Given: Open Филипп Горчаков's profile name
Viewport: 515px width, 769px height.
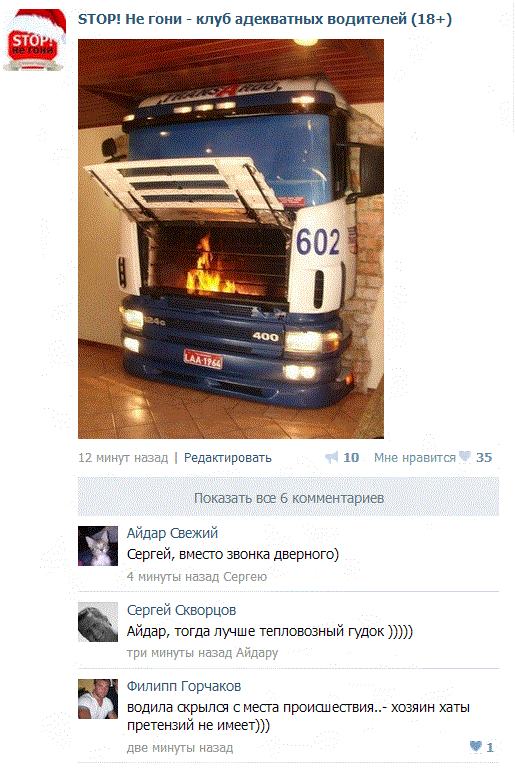Looking at the screenshot, I should pos(184,686).
